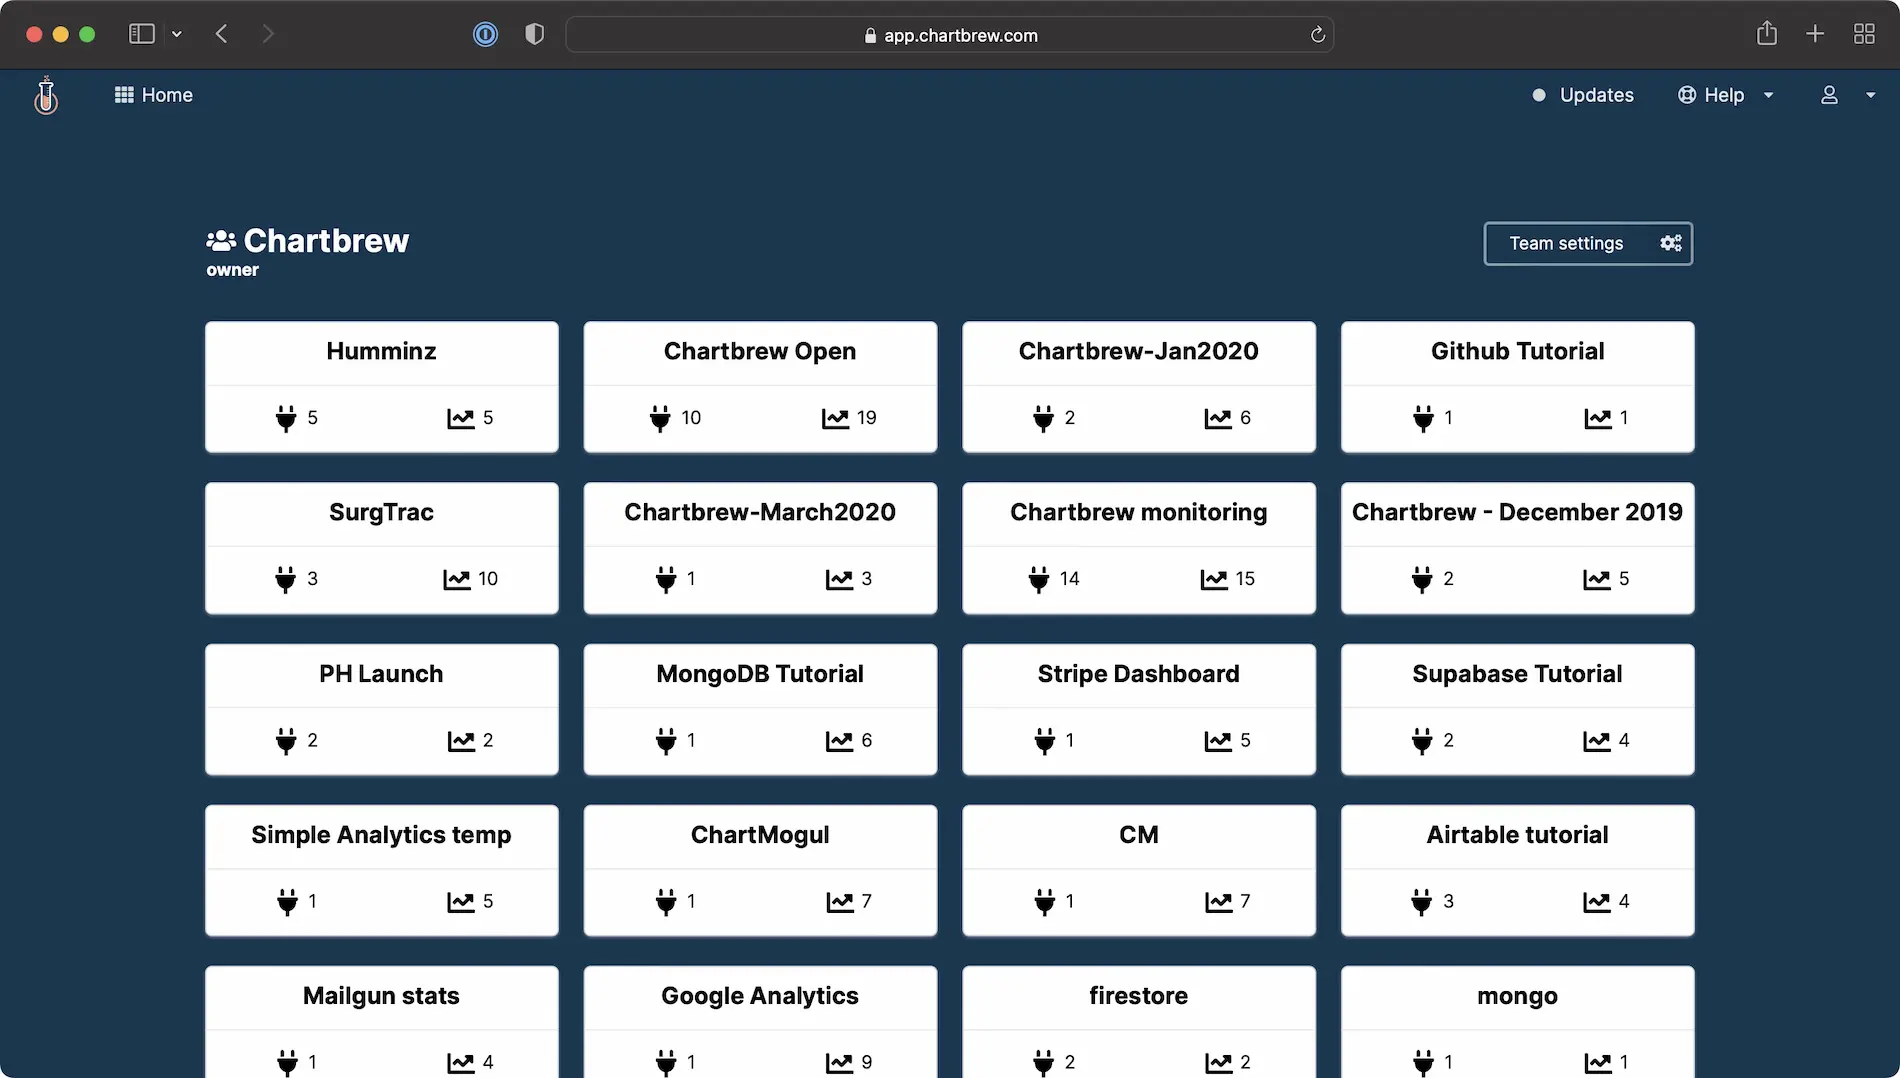The width and height of the screenshot is (1900, 1078).
Task: Click the chart icon in Simple Analytics temp
Action: 460,902
